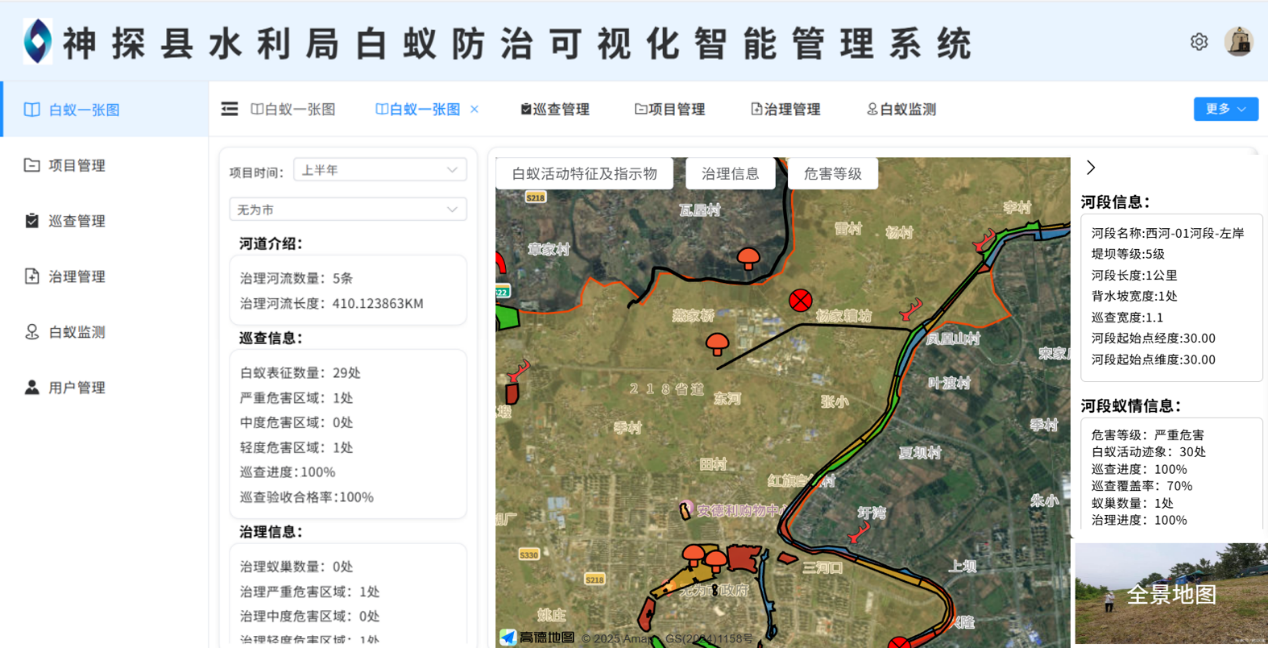Click the text 巡查覆盖率: 70%

1142,486
